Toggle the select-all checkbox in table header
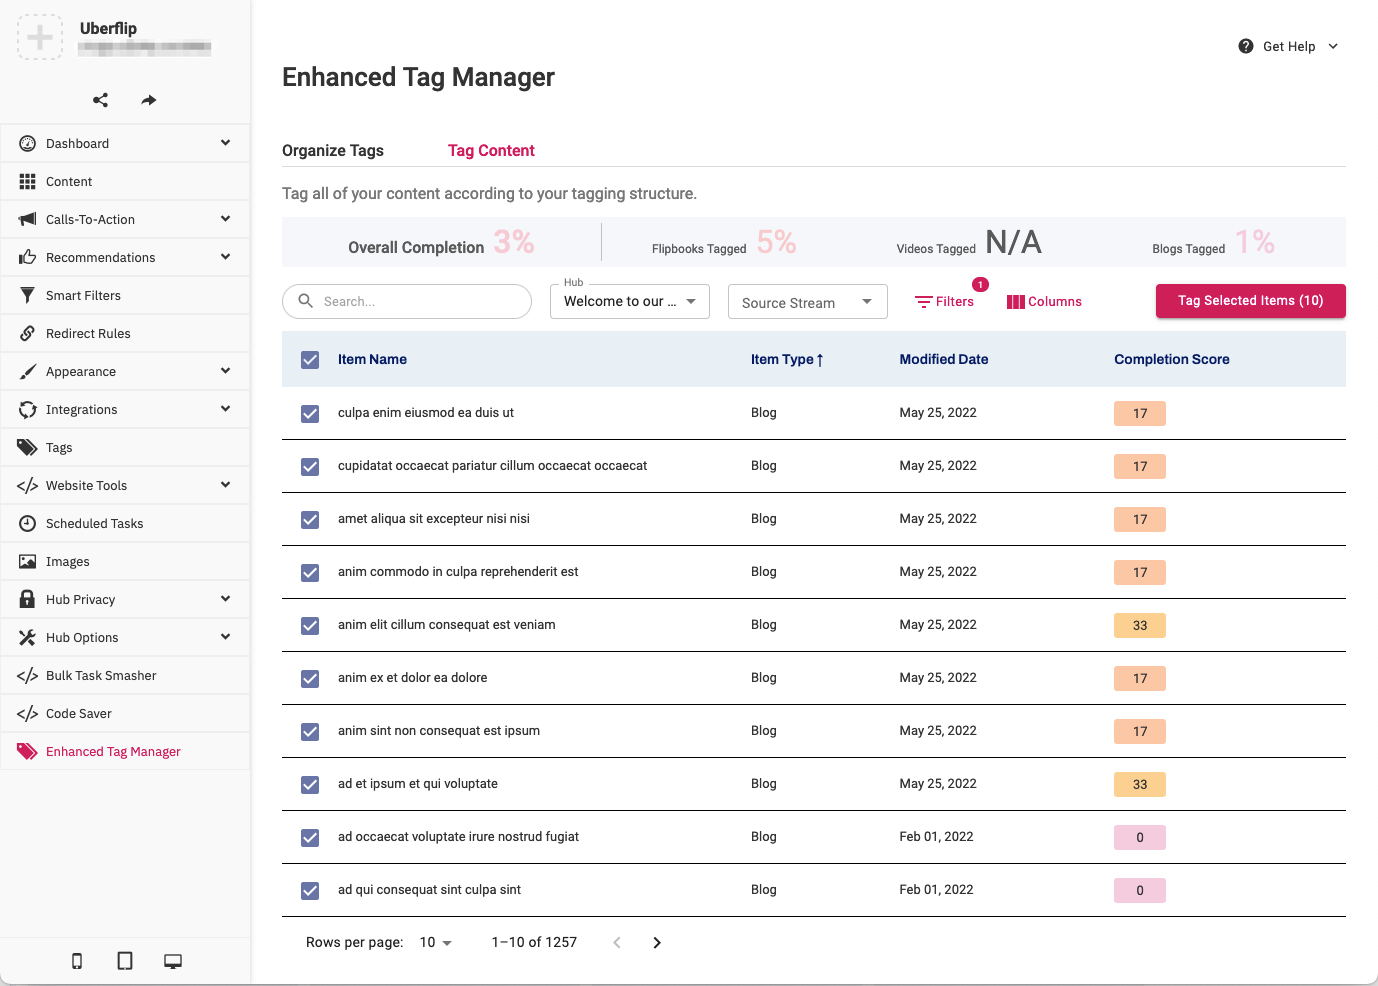1378x986 pixels. tap(310, 360)
